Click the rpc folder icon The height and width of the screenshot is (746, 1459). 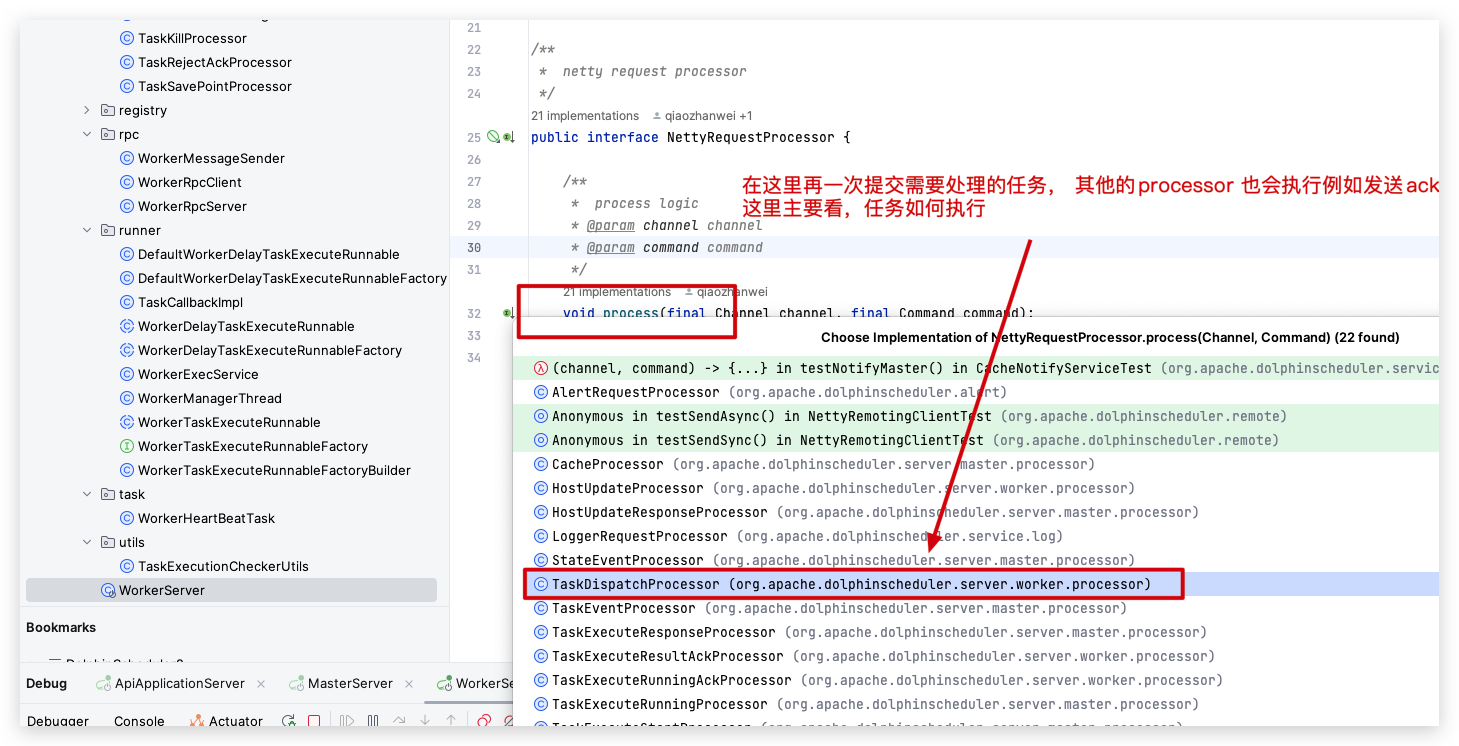[108, 134]
